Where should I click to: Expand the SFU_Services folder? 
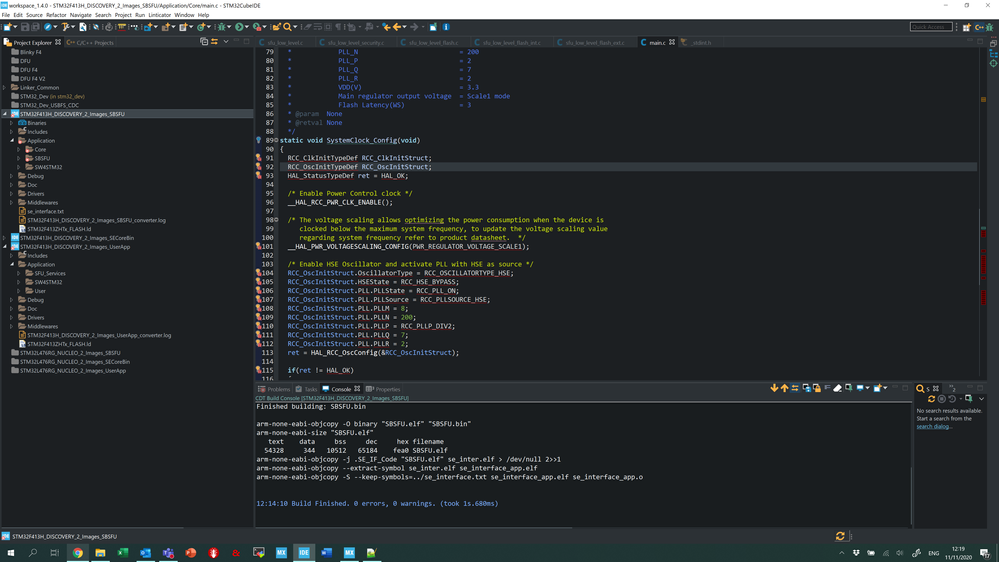coord(19,273)
